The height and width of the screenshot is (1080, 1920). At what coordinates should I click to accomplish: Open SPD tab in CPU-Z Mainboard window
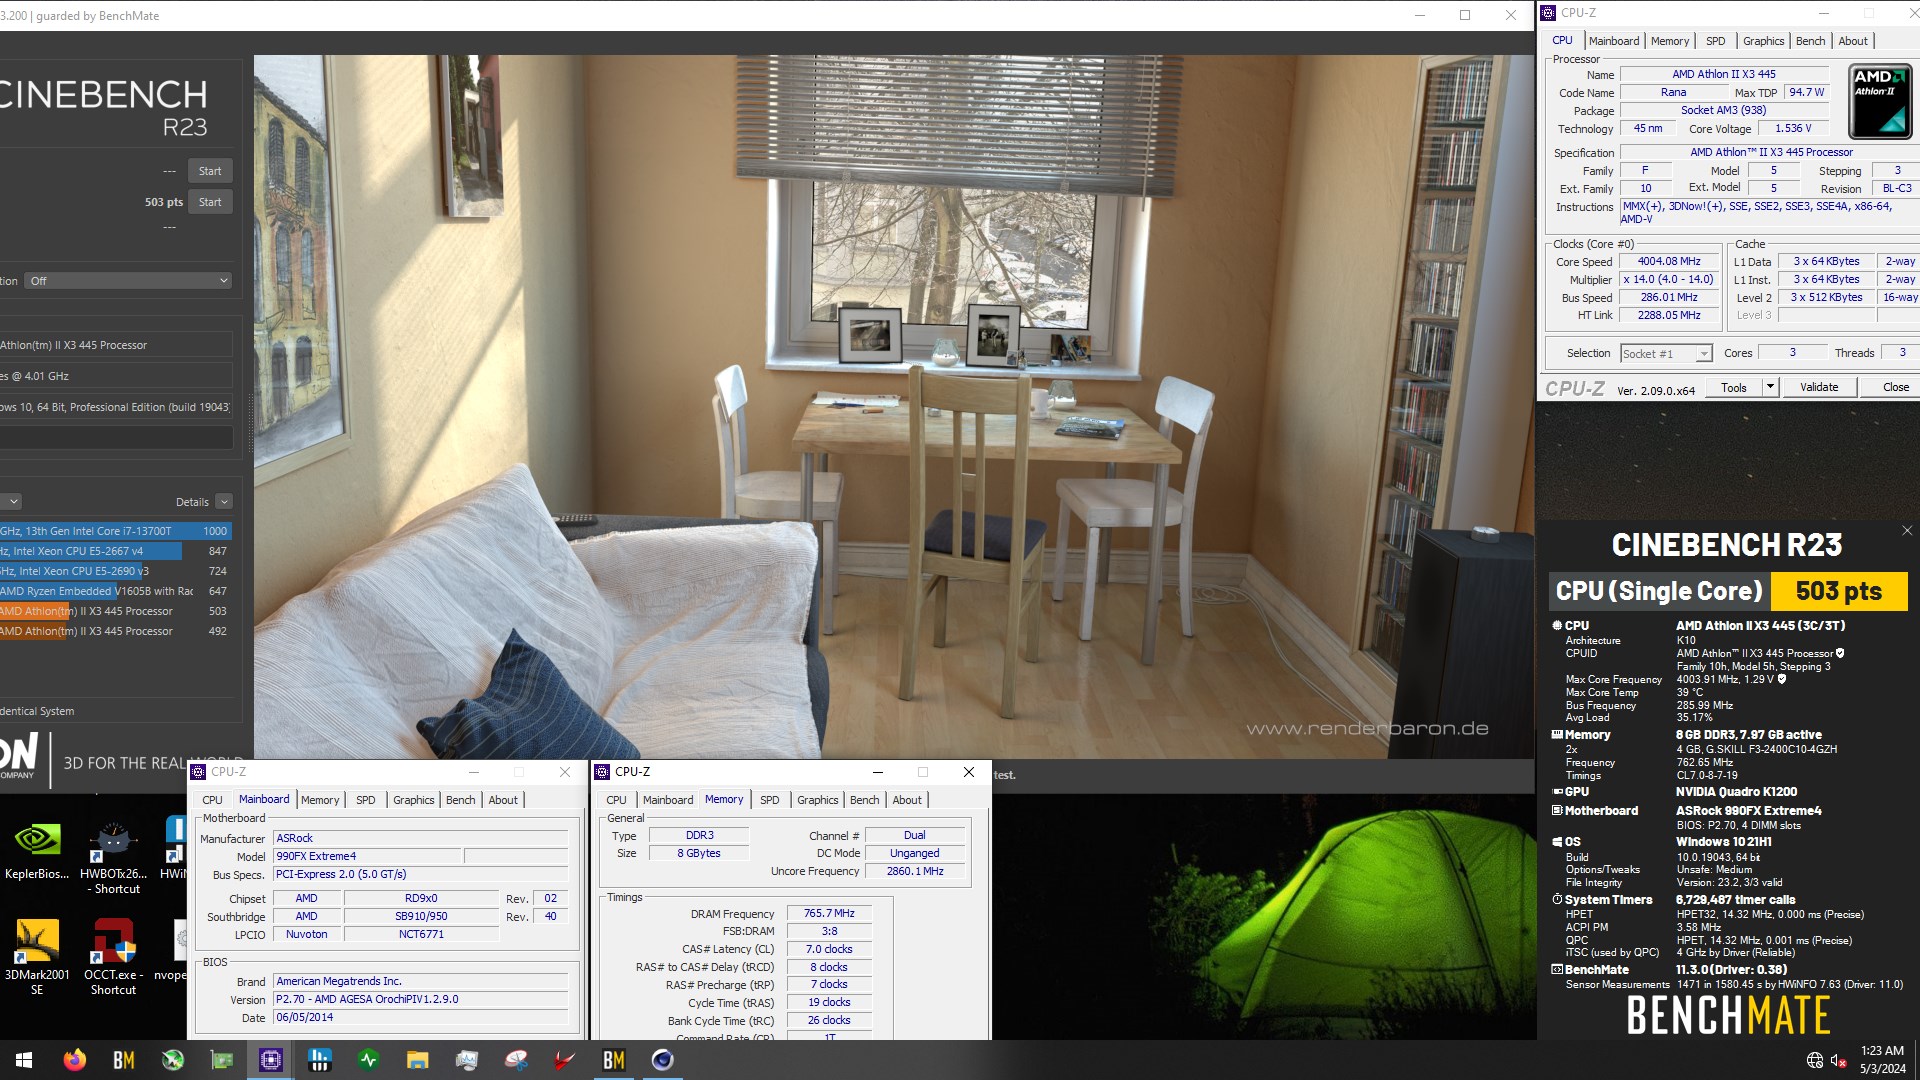pos(366,800)
